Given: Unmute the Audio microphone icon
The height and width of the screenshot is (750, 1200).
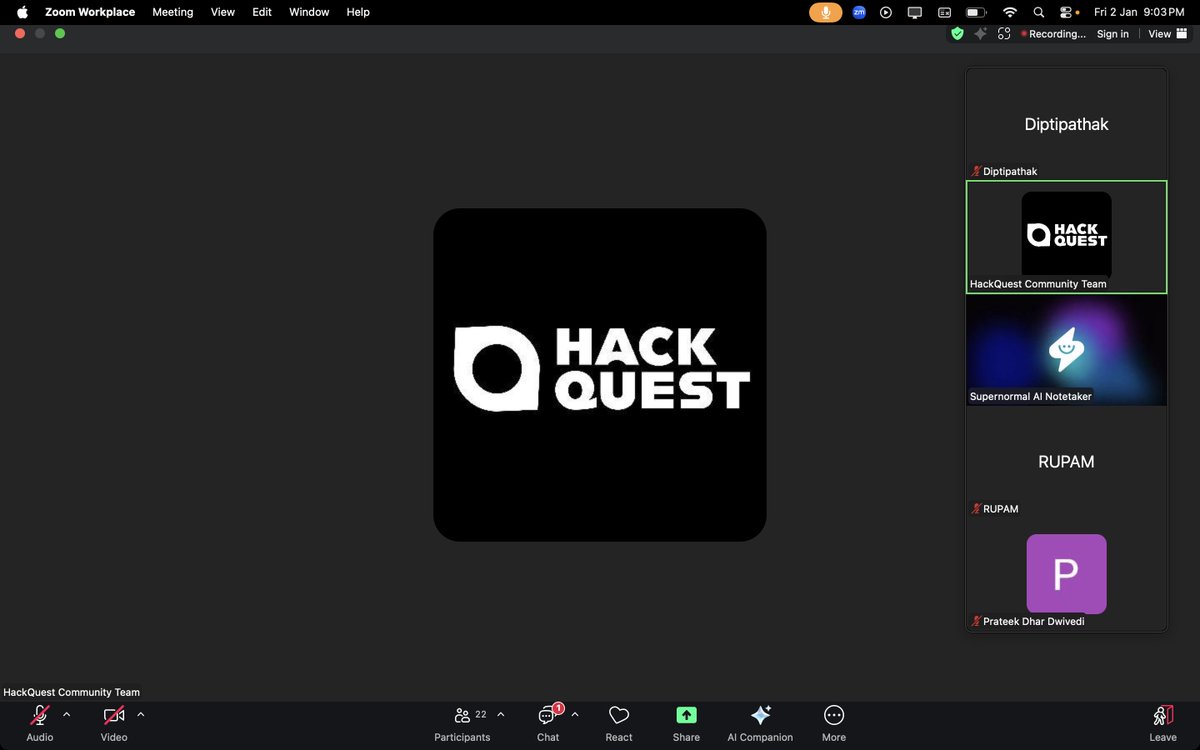Looking at the screenshot, I should pos(40,715).
